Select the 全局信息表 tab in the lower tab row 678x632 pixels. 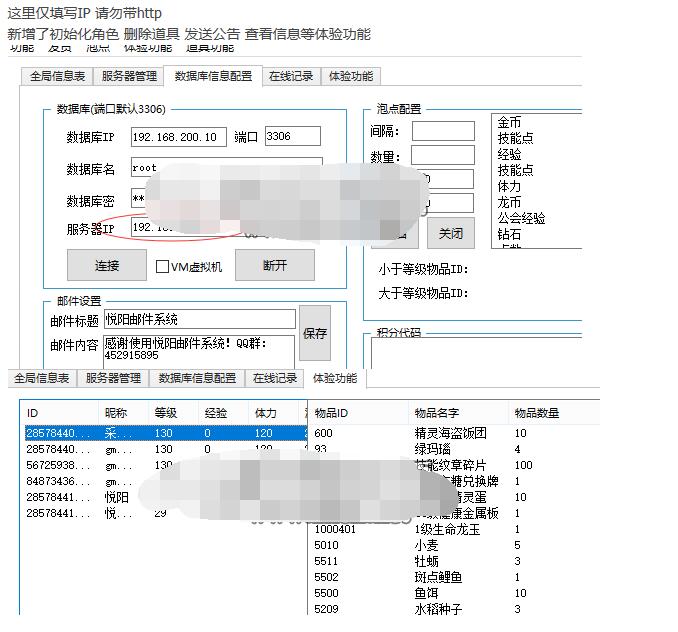[x=41, y=379]
